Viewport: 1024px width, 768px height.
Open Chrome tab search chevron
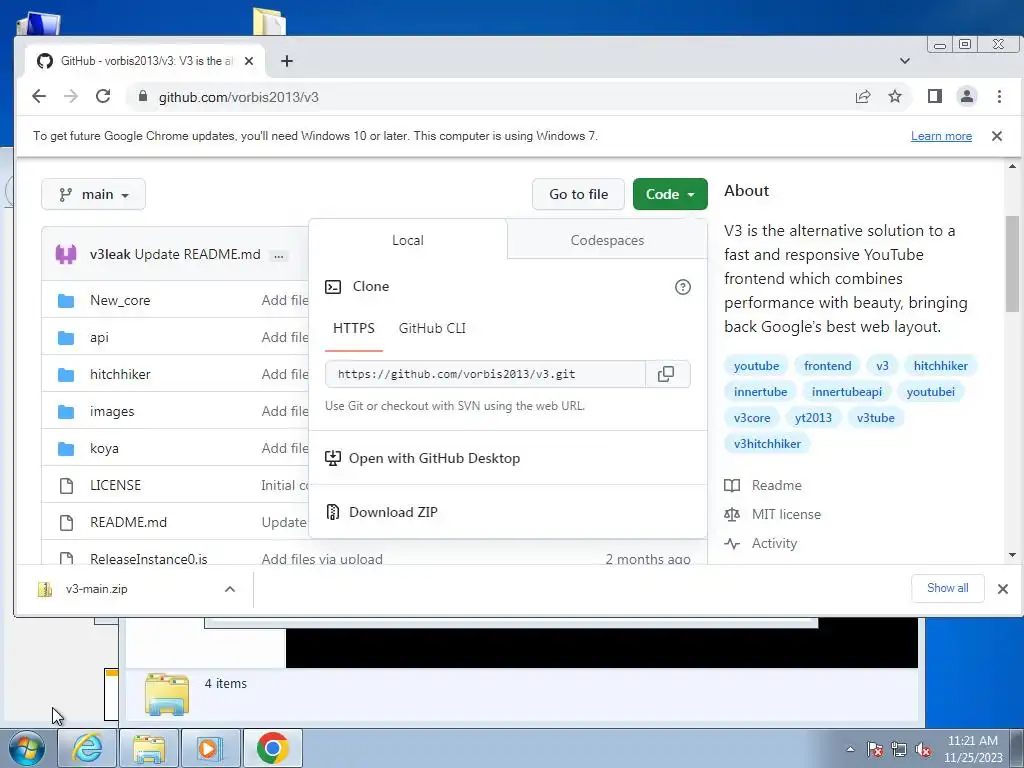[x=904, y=61]
